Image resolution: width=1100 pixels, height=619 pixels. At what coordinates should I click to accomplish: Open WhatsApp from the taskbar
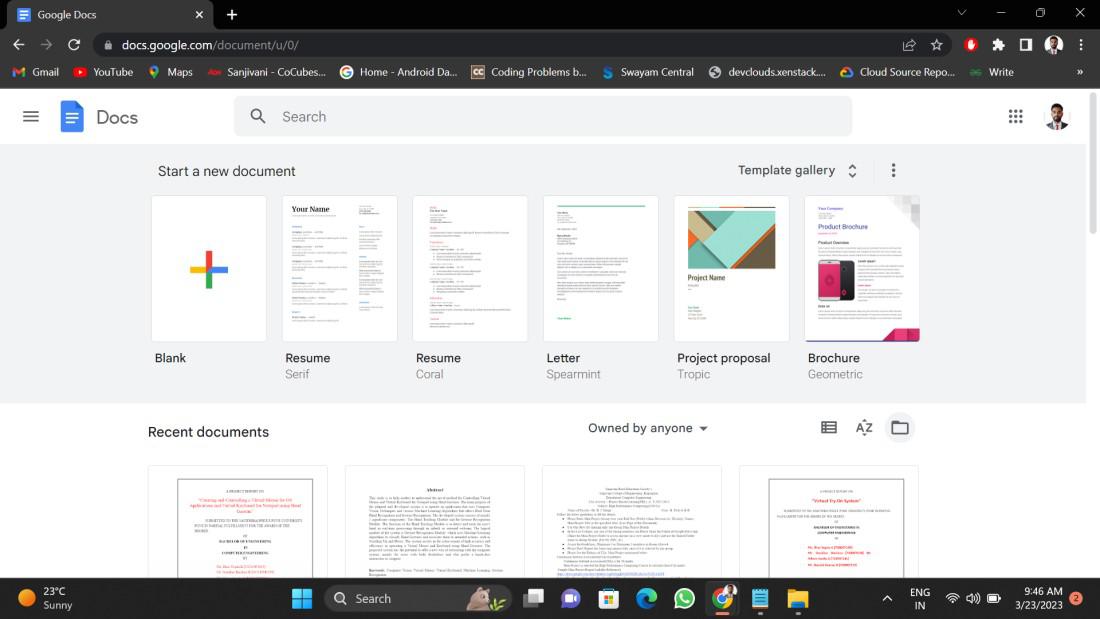(684, 599)
